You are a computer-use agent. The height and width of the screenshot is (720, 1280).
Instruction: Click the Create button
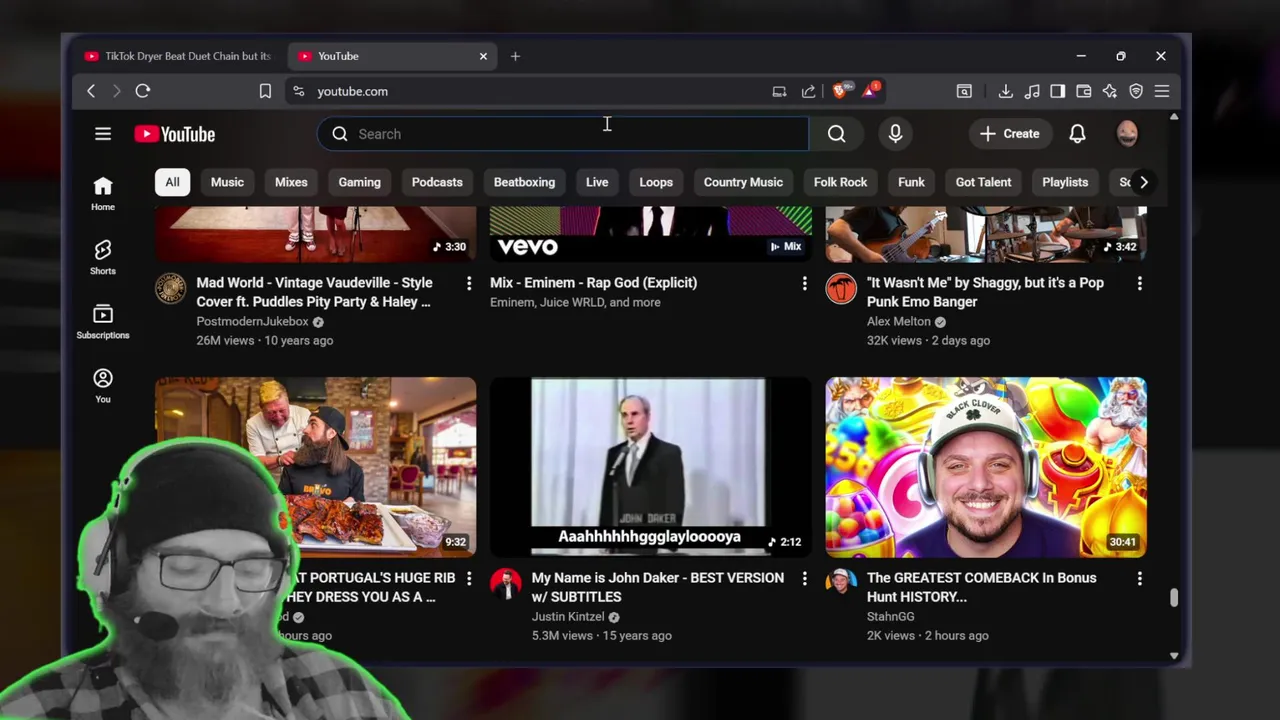(x=1010, y=134)
